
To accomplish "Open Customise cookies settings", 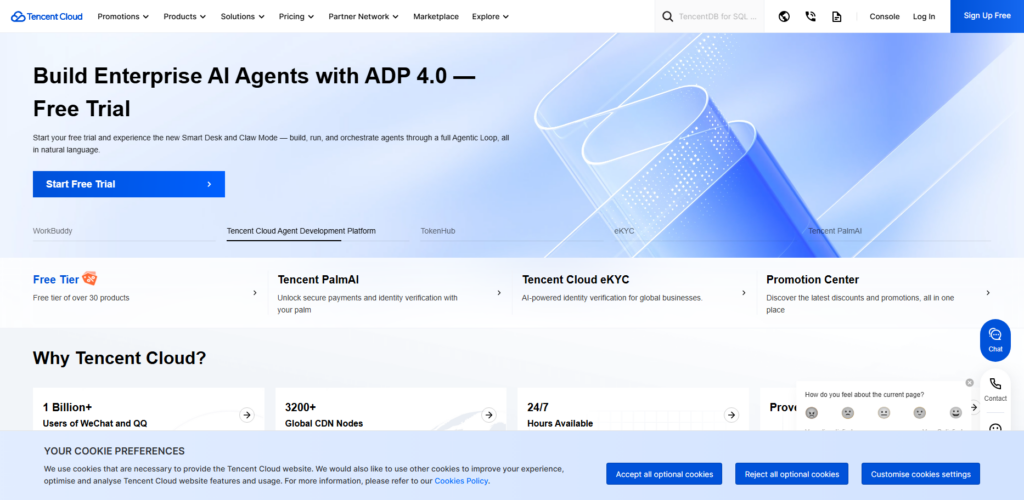I will tap(921, 474).
